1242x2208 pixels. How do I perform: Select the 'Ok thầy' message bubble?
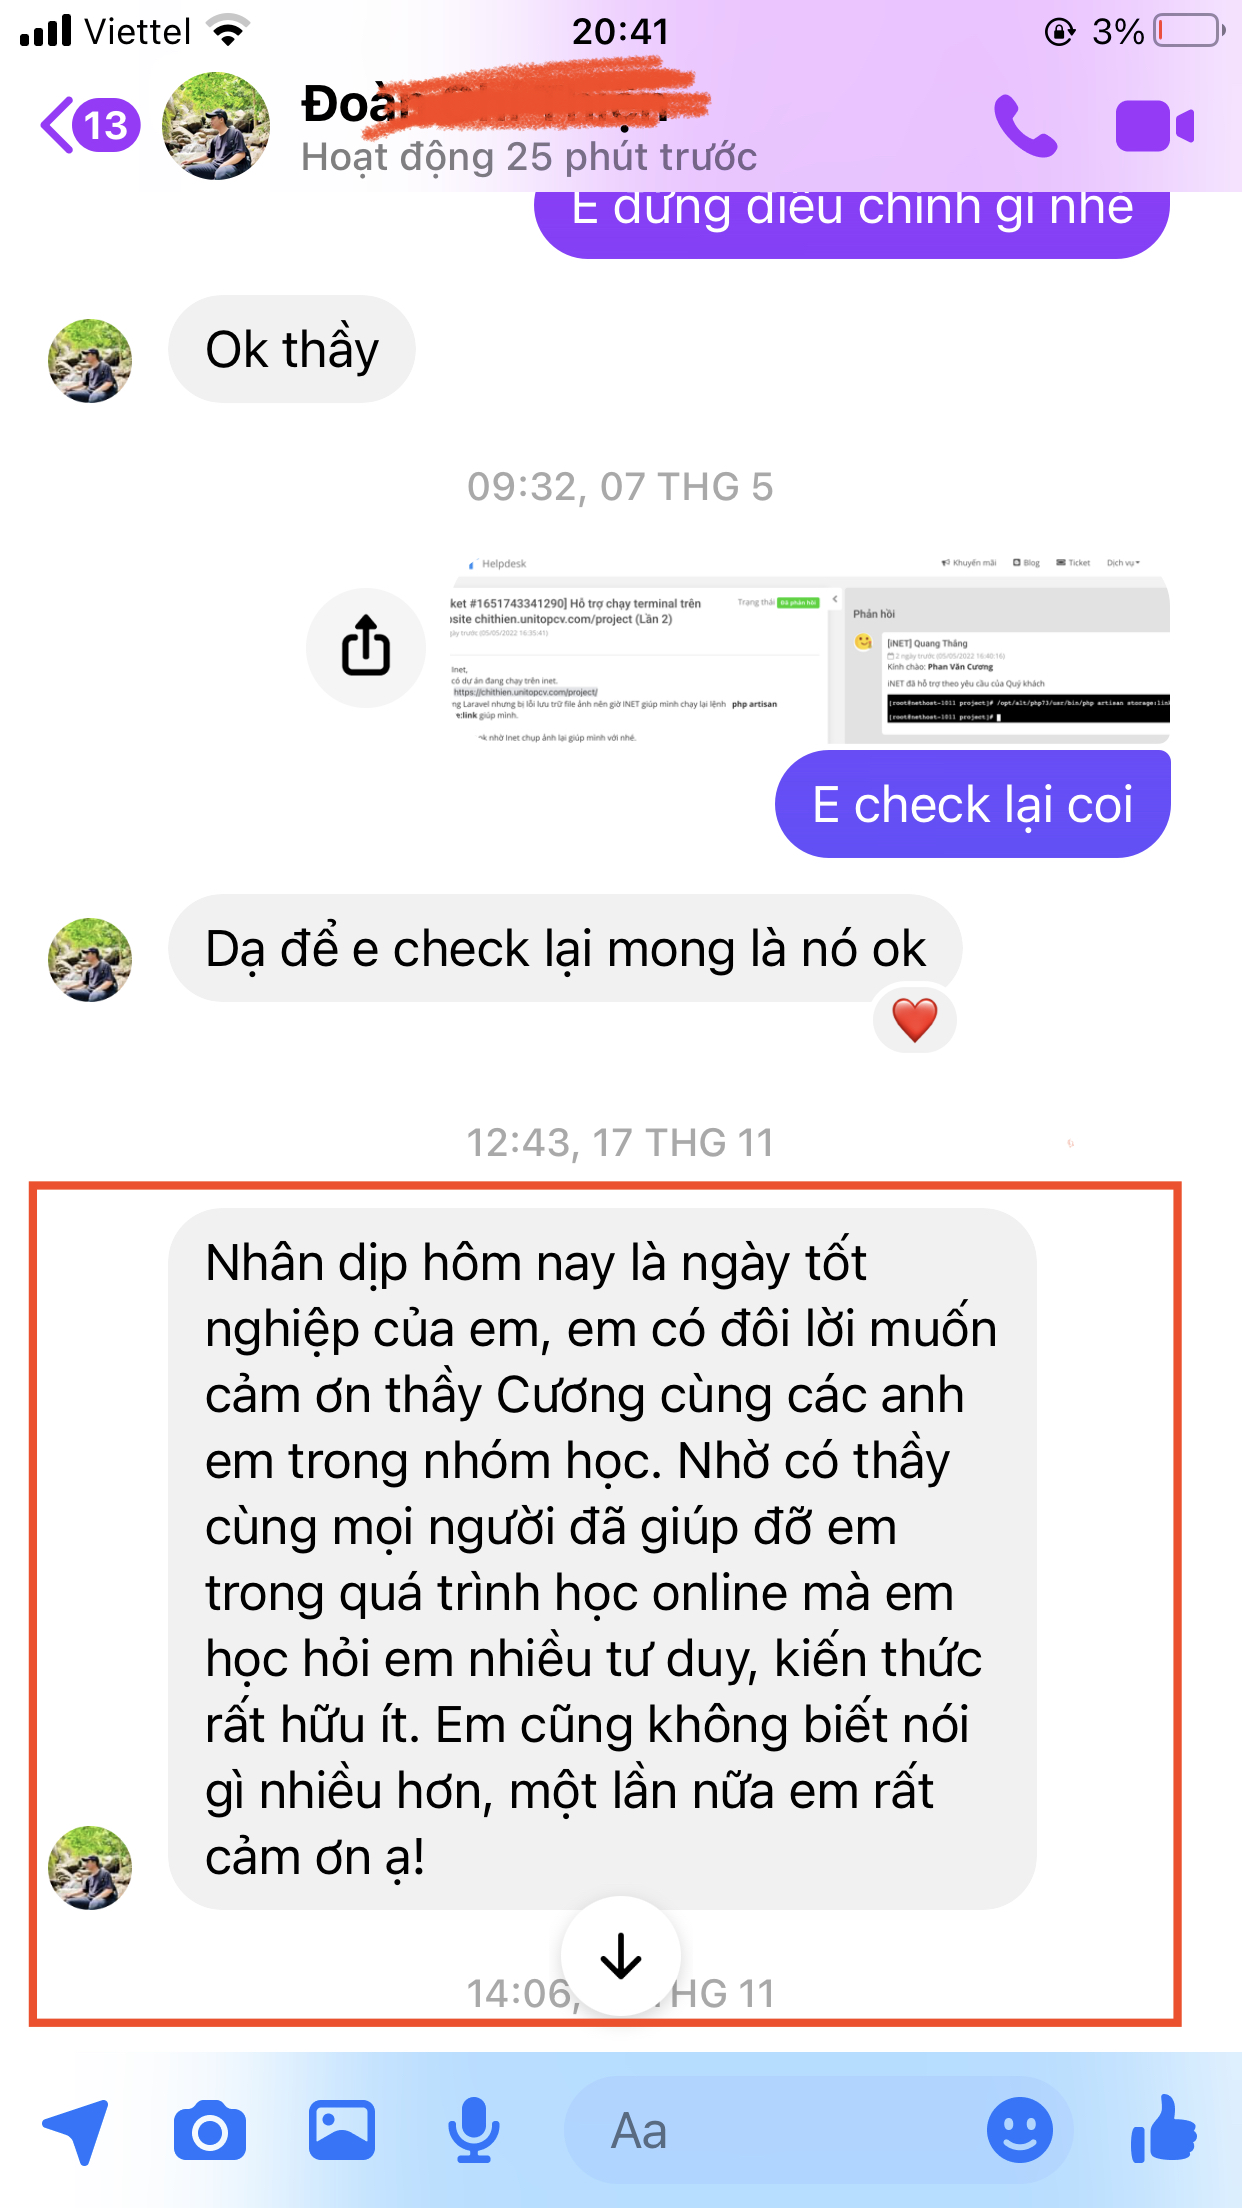point(292,349)
